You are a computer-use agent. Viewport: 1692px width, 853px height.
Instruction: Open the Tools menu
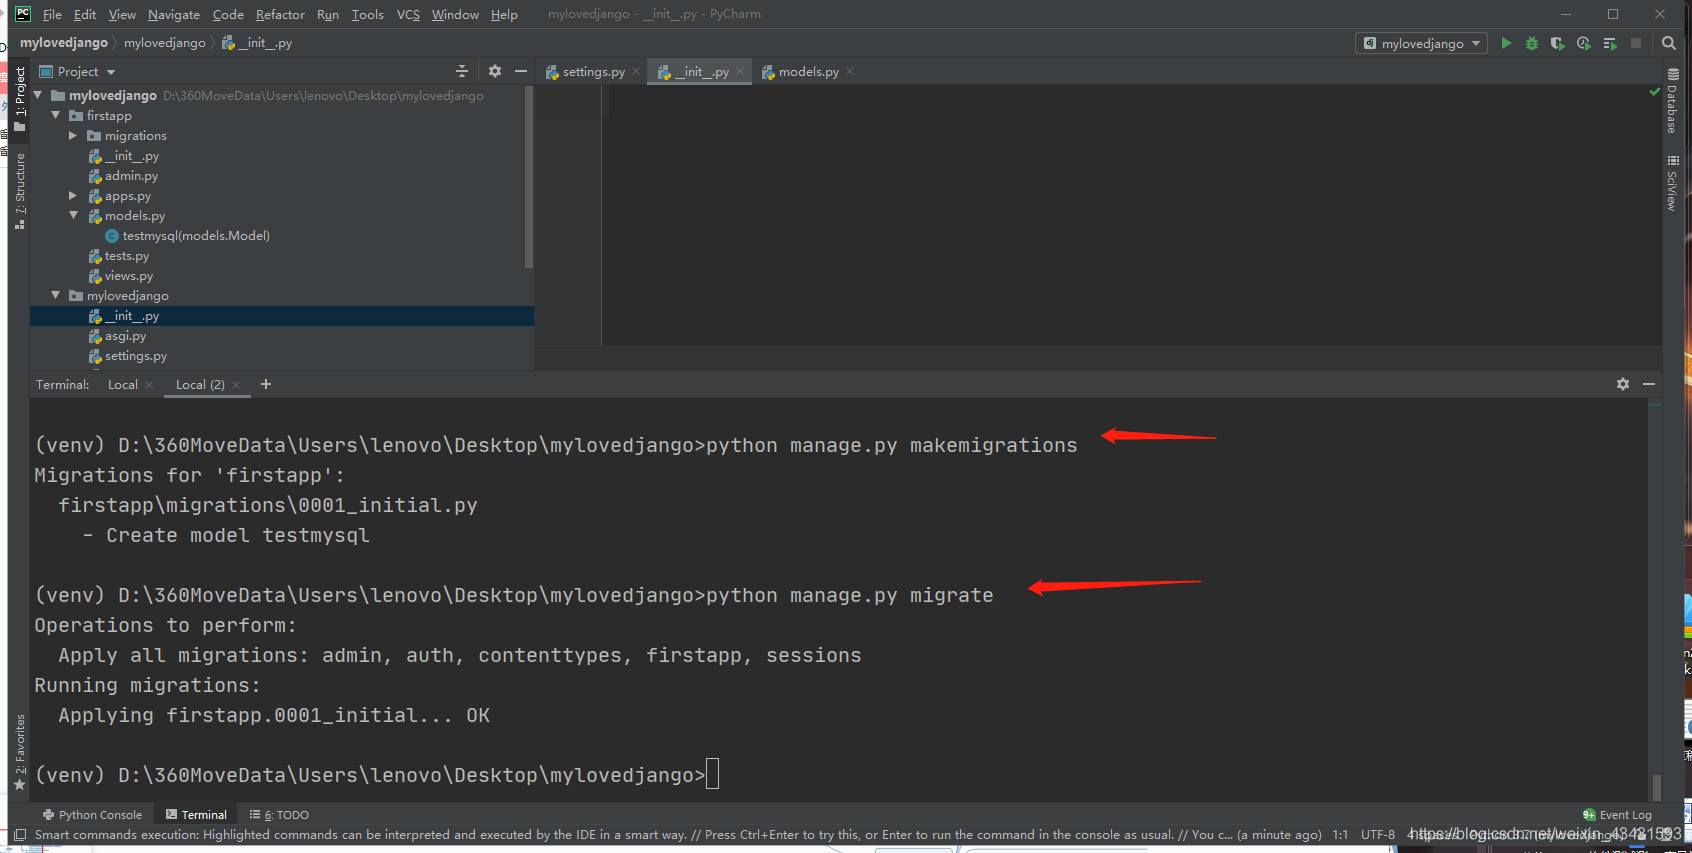(367, 14)
